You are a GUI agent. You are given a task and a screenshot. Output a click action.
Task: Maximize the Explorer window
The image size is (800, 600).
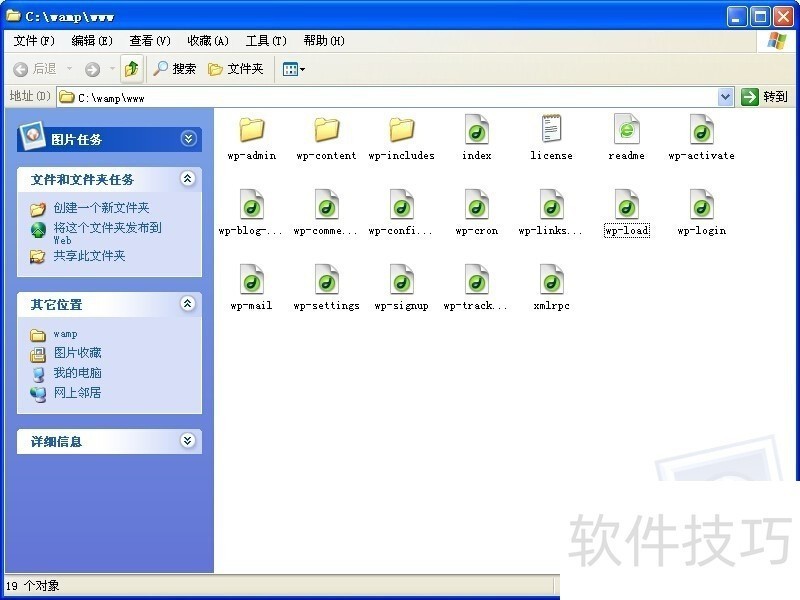pos(760,17)
